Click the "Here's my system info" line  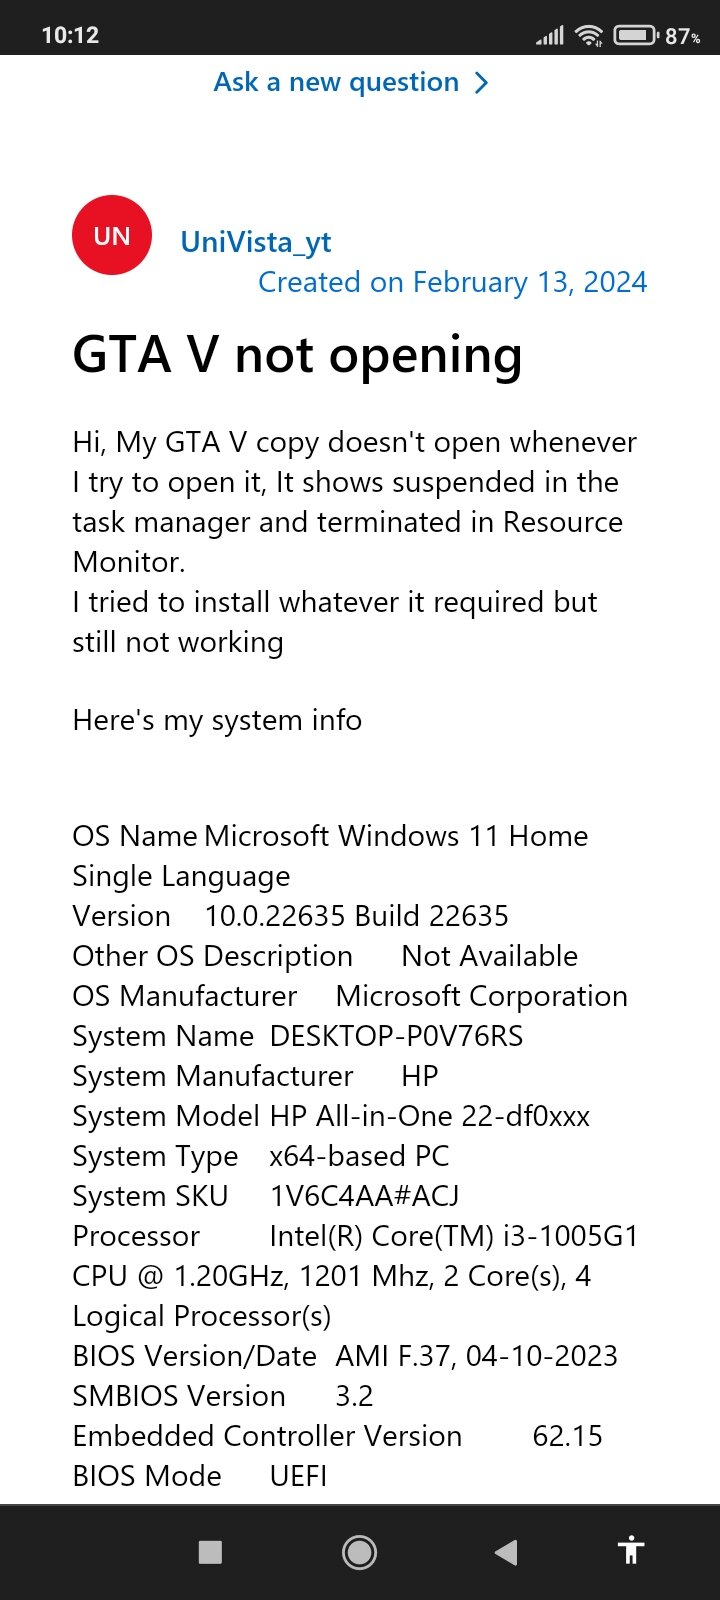coord(217,720)
